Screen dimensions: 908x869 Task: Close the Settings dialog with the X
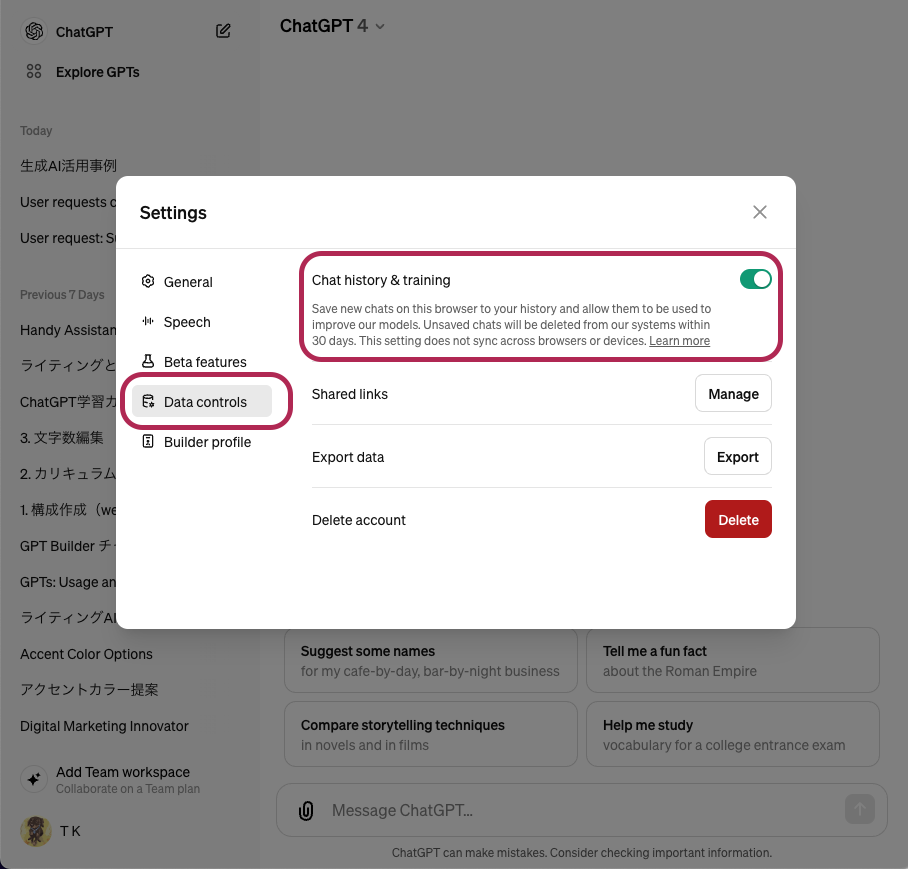click(x=760, y=212)
